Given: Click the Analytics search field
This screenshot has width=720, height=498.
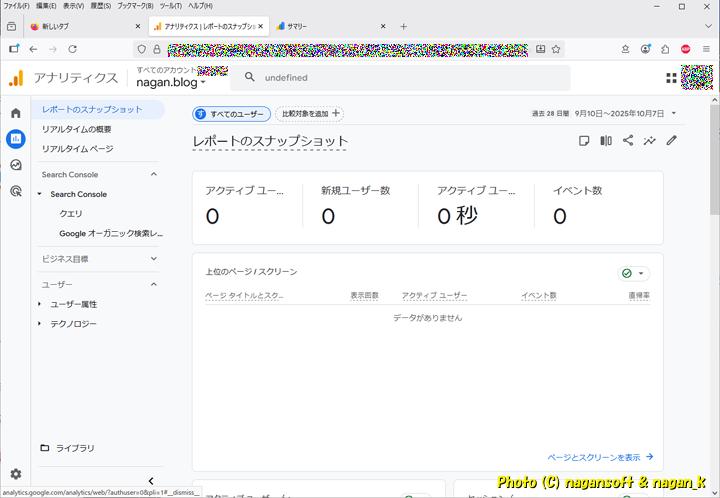Looking at the screenshot, I should click(x=400, y=77).
